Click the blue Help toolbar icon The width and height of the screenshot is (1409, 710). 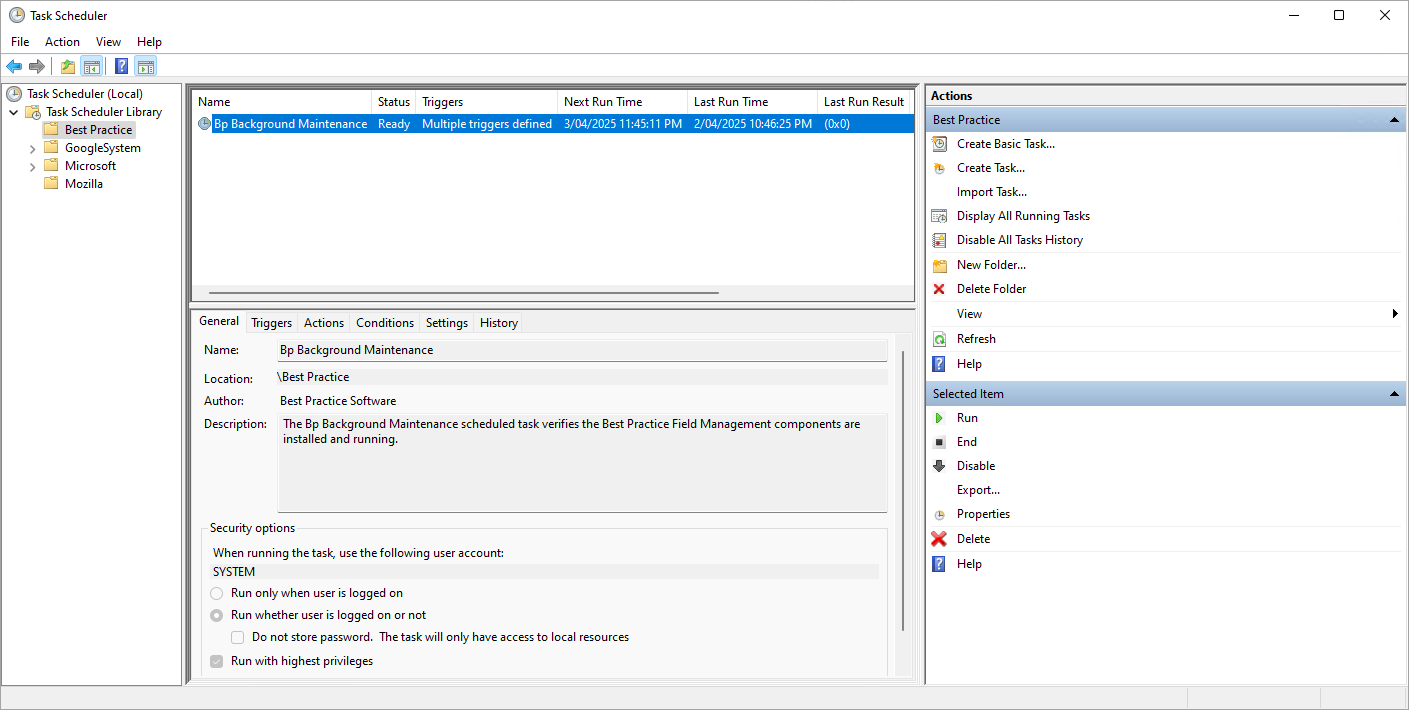tap(121, 67)
